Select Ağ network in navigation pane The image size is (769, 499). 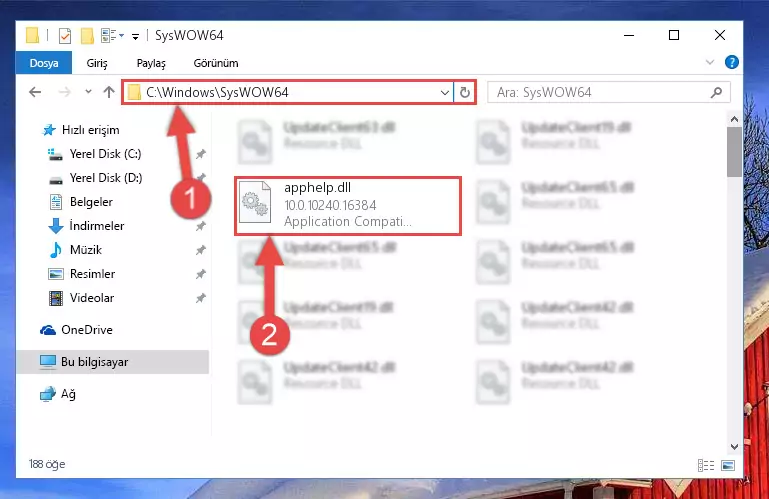click(x=58, y=394)
